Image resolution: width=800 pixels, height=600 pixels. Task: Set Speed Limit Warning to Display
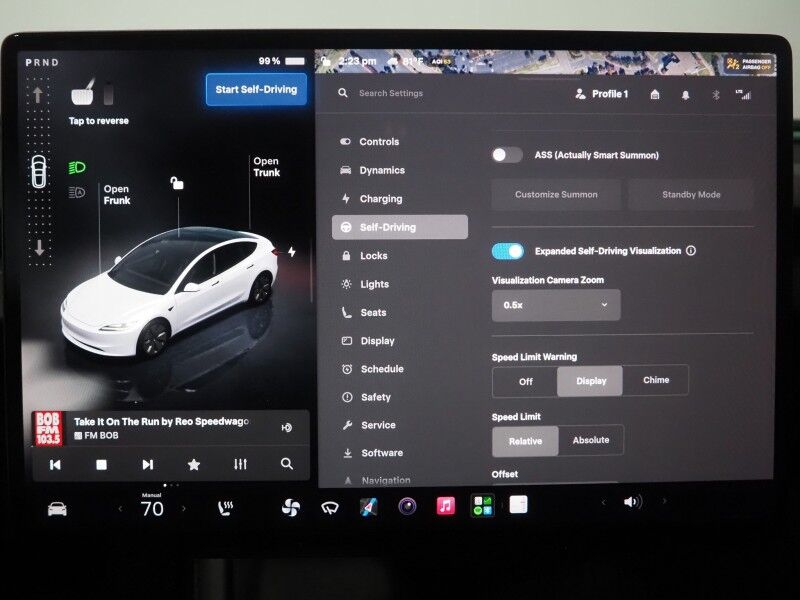point(590,381)
